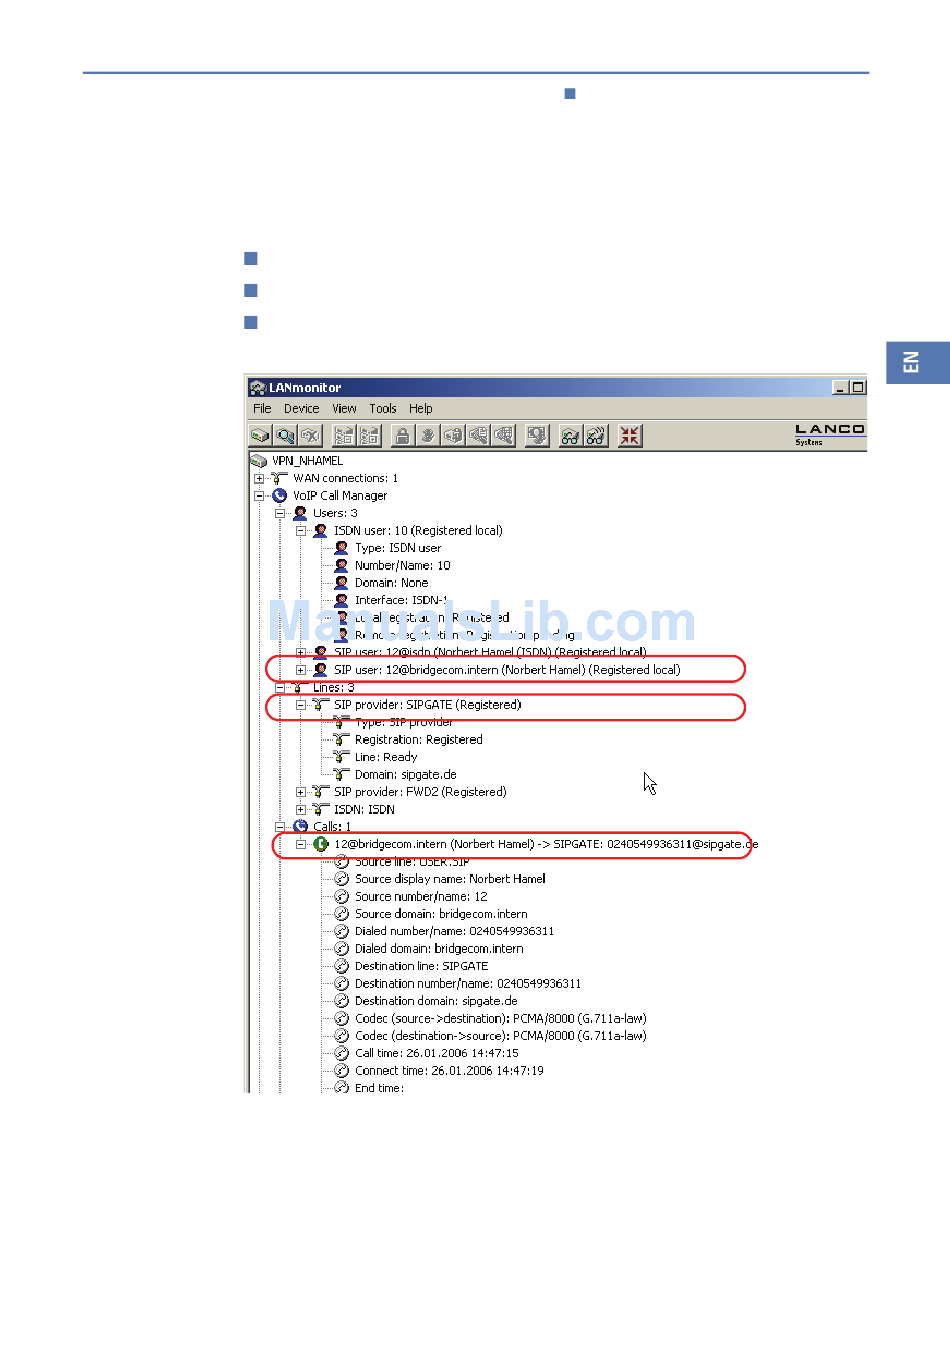Image resolution: width=950 pixels, height=1351 pixels.
Task: Click the LANmonitor title bar icon
Action: coord(258,388)
